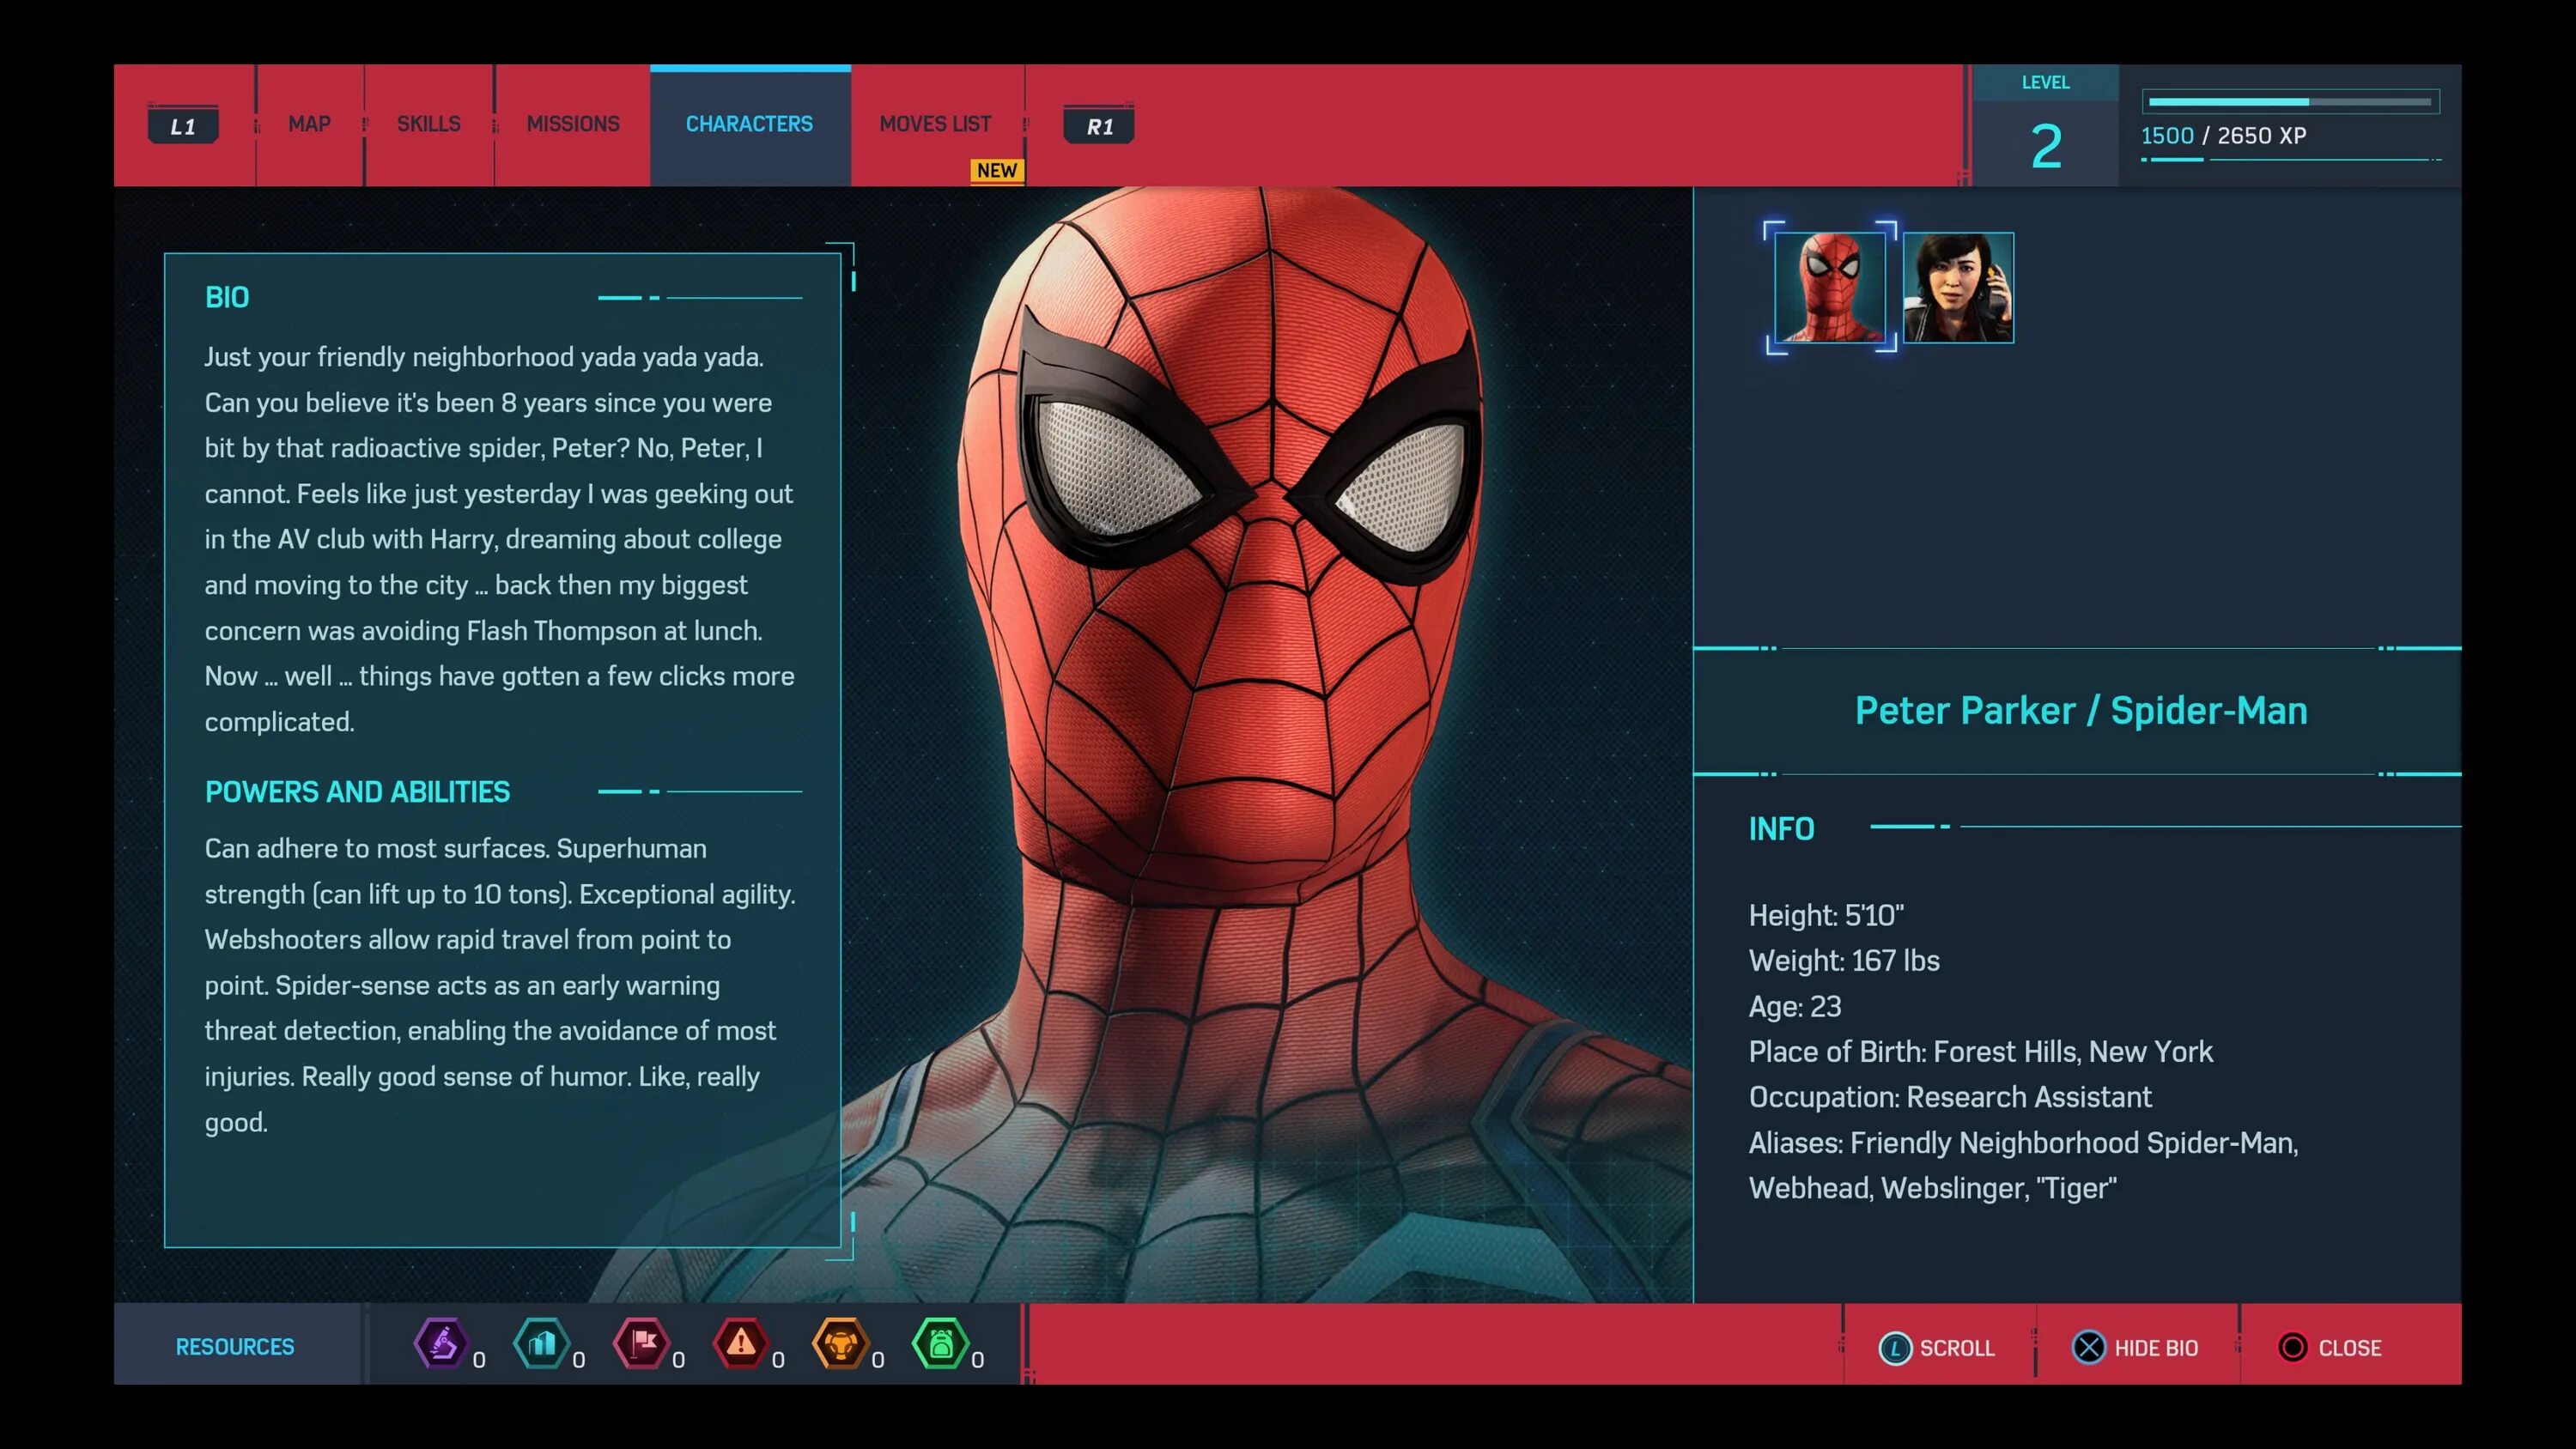2576x1449 pixels.
Task: Open the MOVES LIST tab marked NEW
Action: (x=935, y=124)
